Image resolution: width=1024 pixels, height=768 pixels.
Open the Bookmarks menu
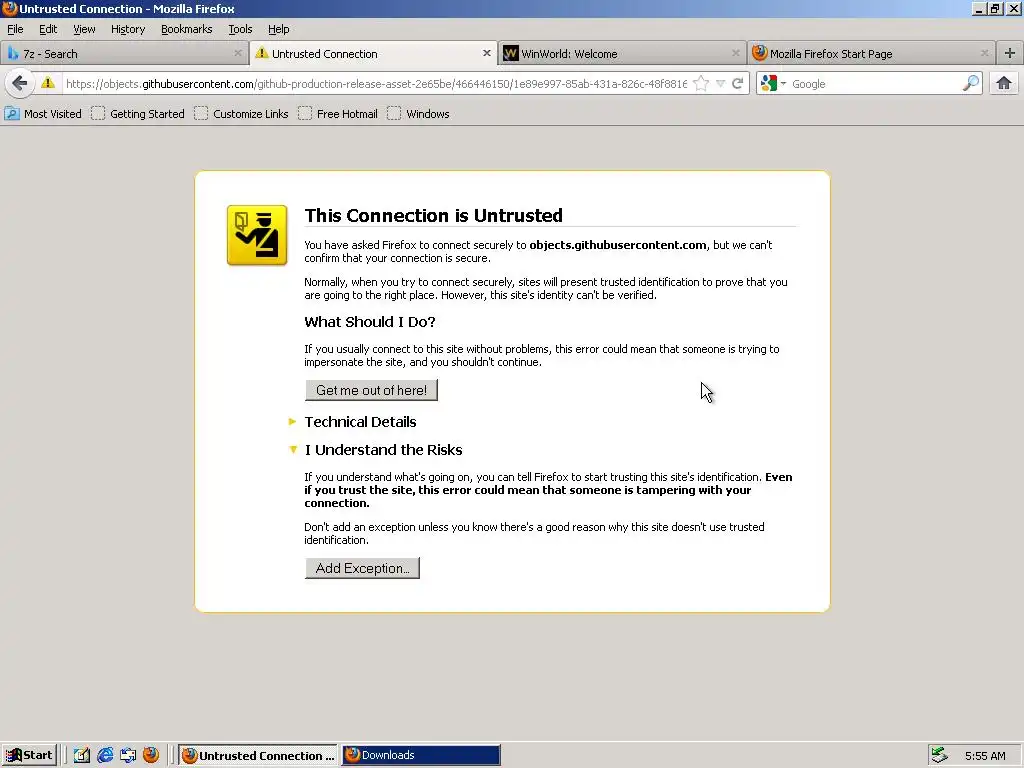(x=187, y=29)
